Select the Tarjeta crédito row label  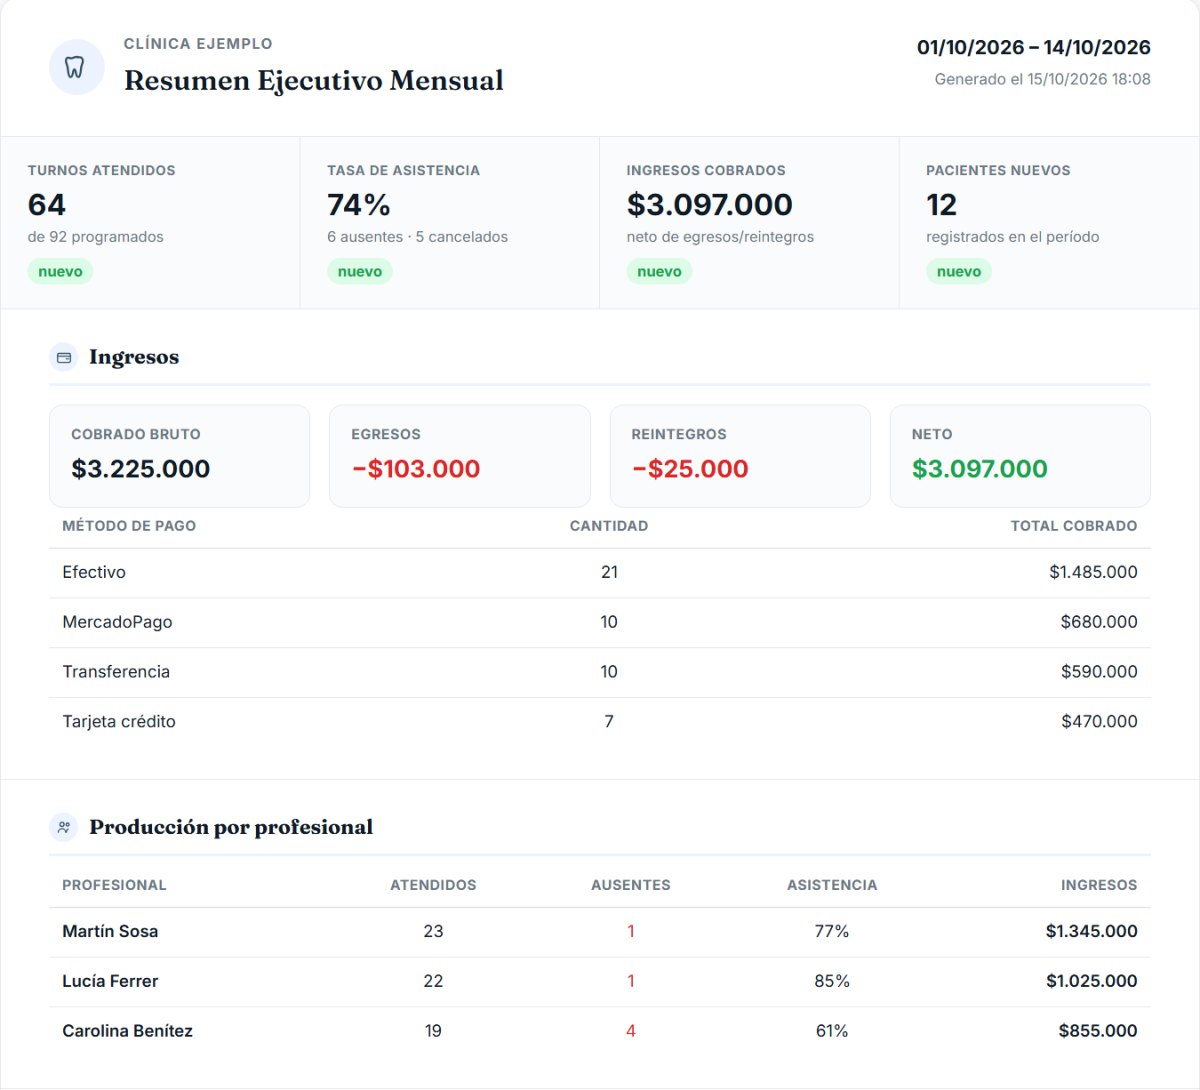[x=119, y=722]
